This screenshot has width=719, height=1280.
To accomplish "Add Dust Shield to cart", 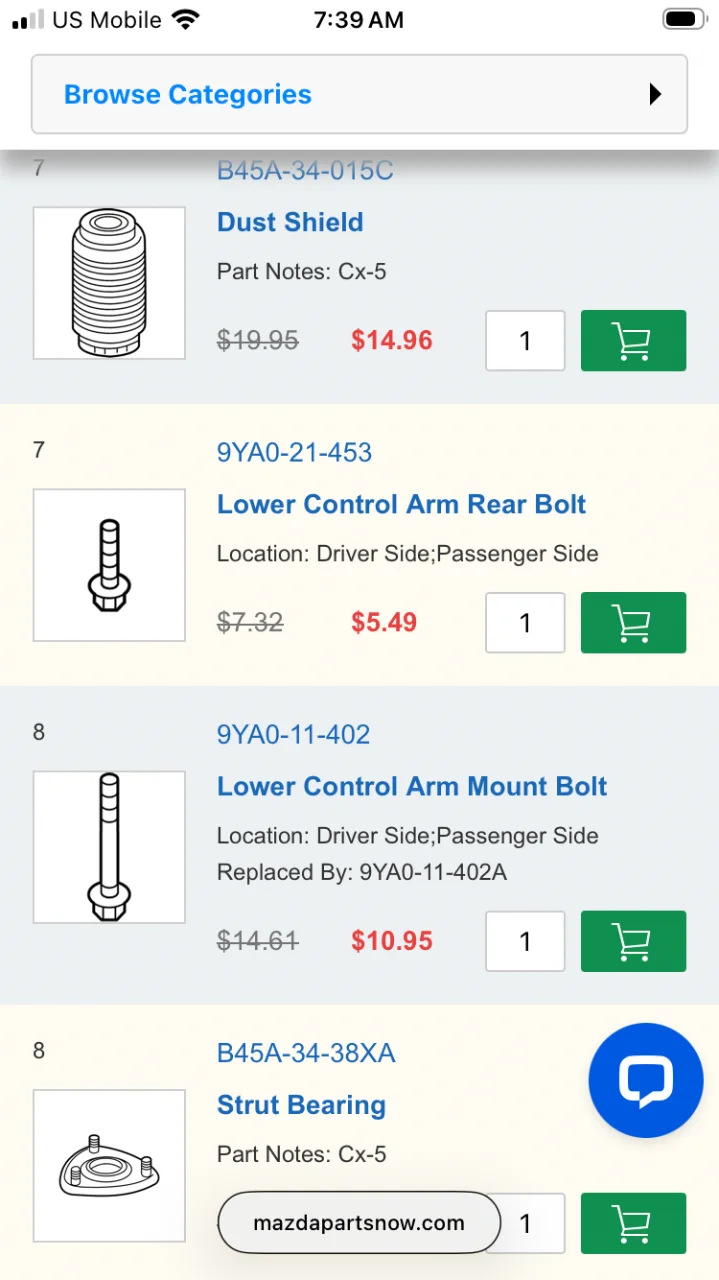I will [633, 341].
